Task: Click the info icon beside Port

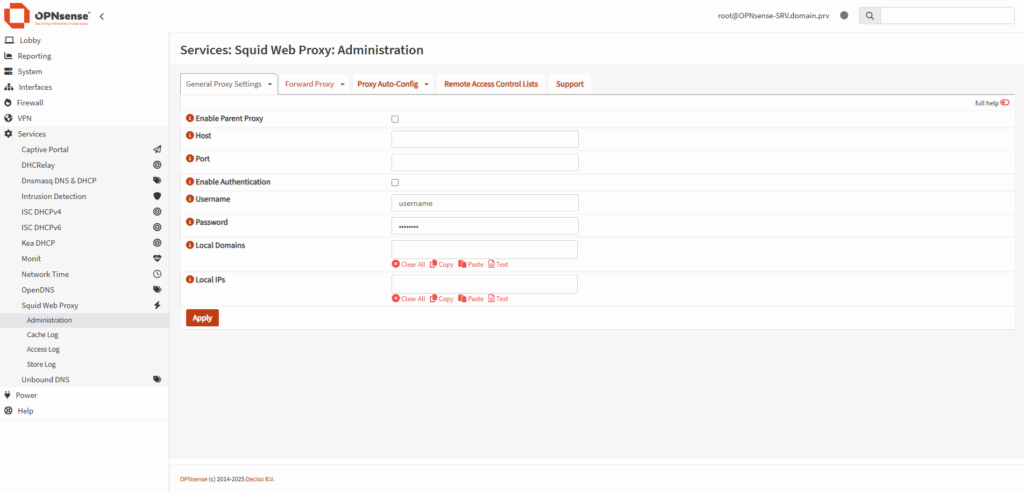Action: 190,158
